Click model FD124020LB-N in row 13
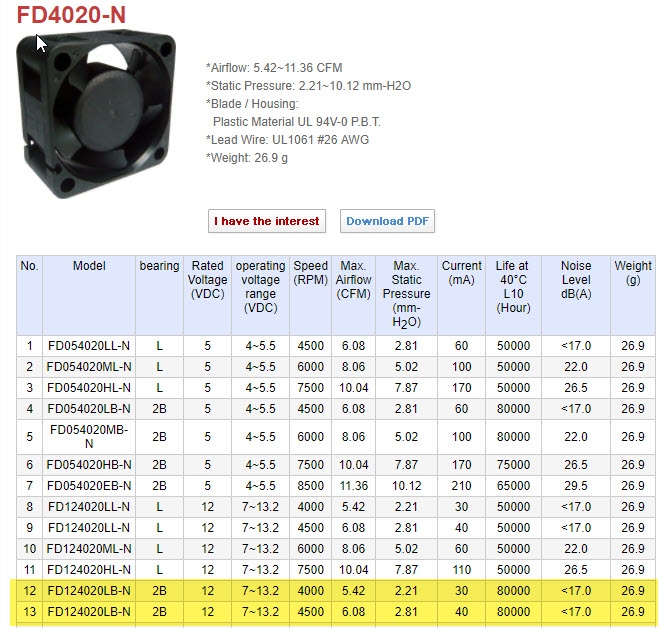Image resolution: width=668 pixels, height=628 pixels. point(89,612)
